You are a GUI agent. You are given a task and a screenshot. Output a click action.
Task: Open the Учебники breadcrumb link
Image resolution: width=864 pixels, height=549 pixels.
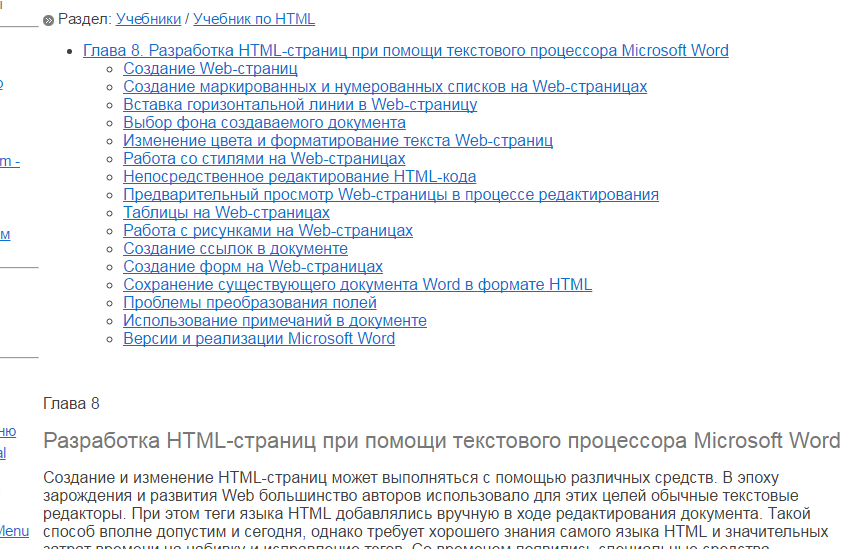(148, 19)
